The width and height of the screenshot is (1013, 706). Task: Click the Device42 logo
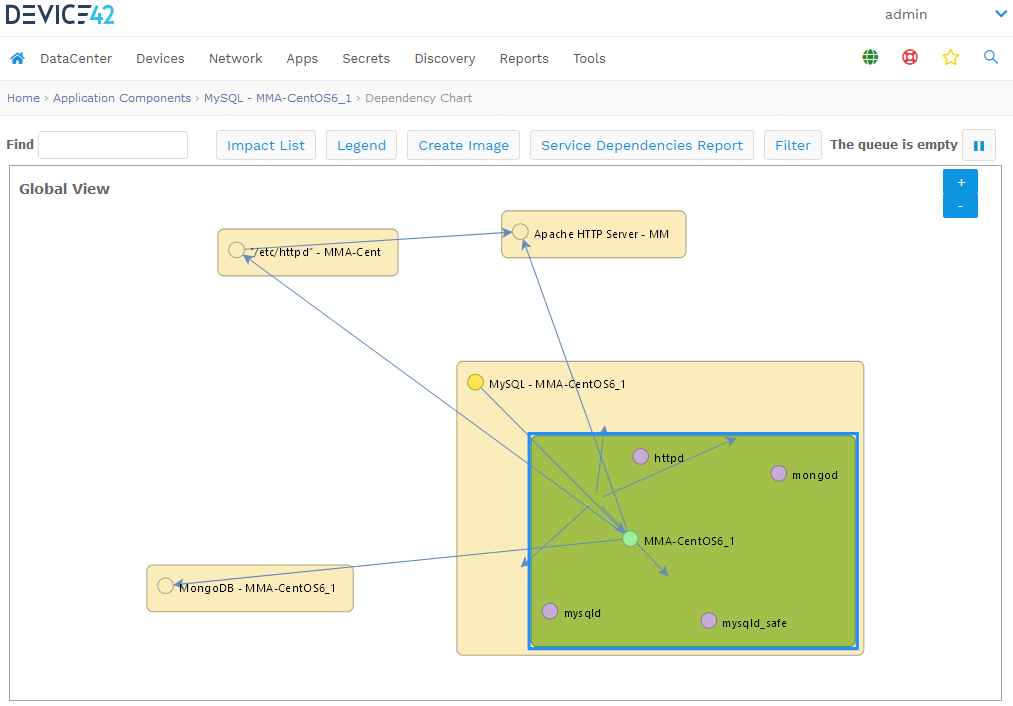60,14
